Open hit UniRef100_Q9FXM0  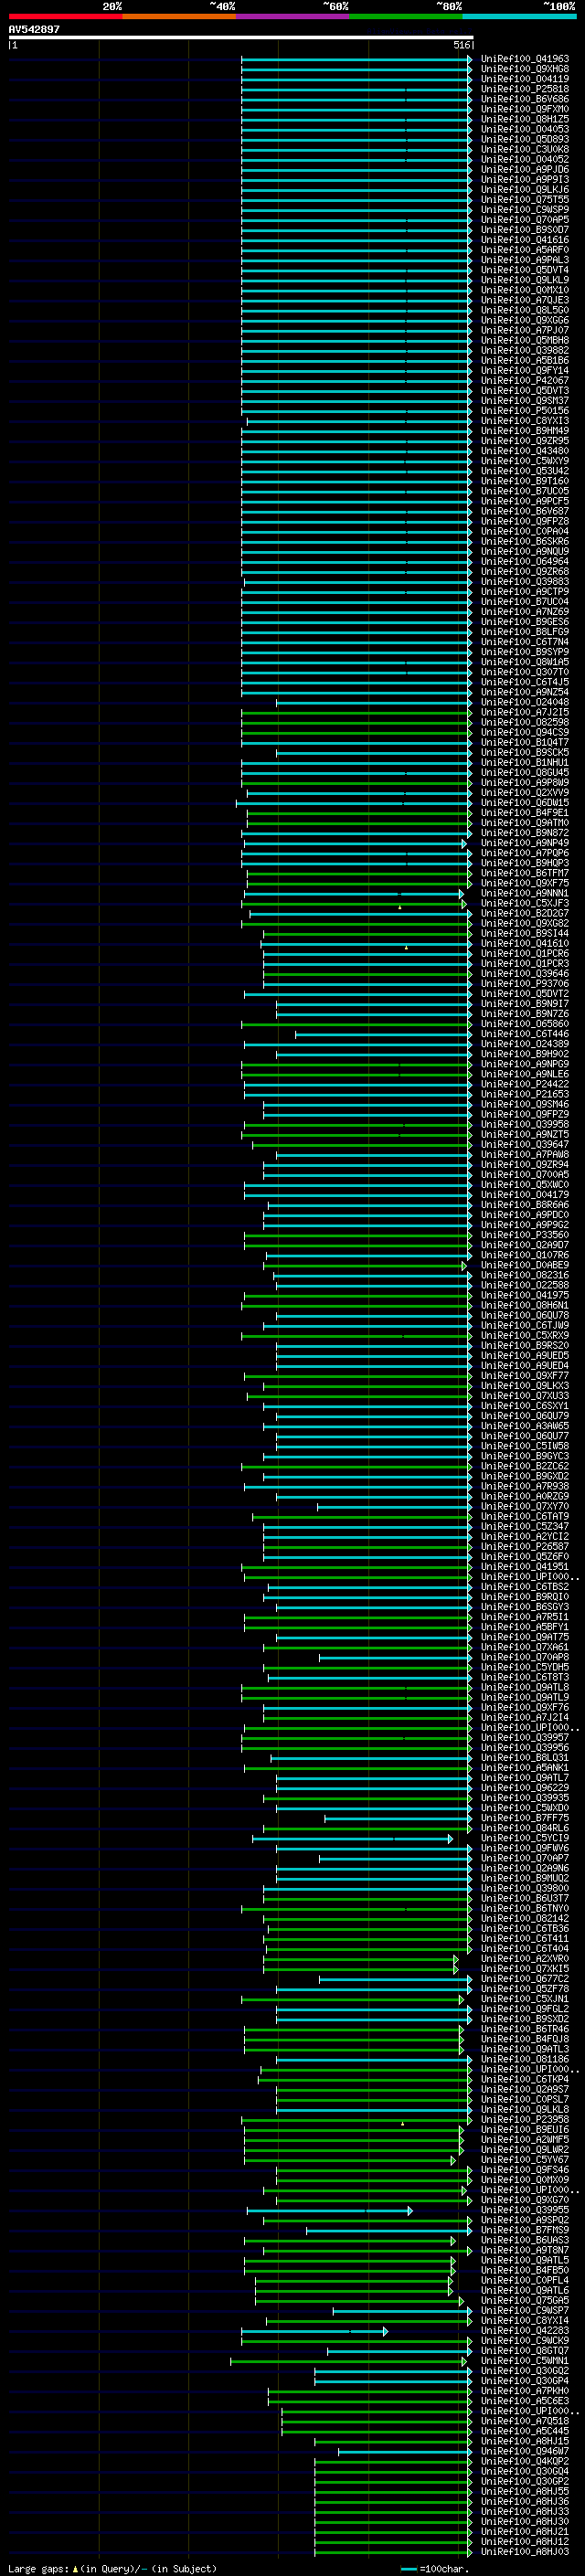(x=525, y=109)
